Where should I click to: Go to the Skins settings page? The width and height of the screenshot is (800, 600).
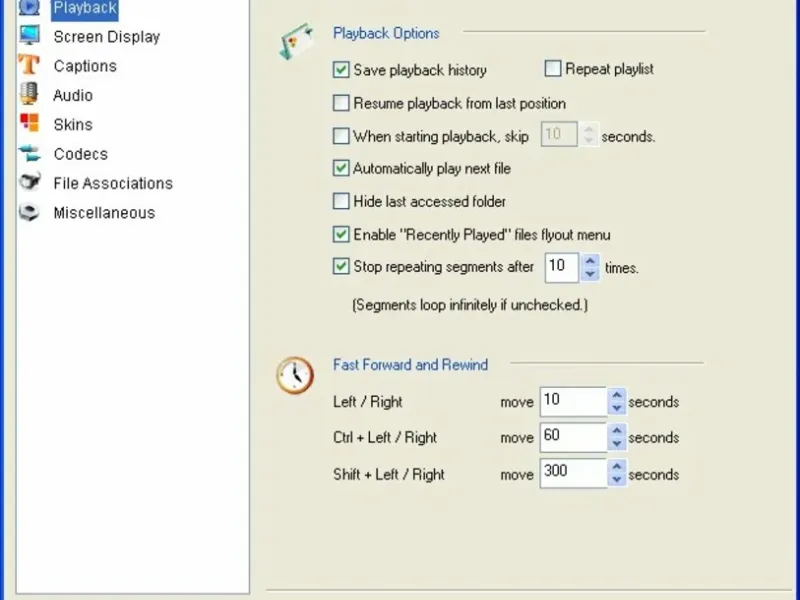(x=73, y=124)
